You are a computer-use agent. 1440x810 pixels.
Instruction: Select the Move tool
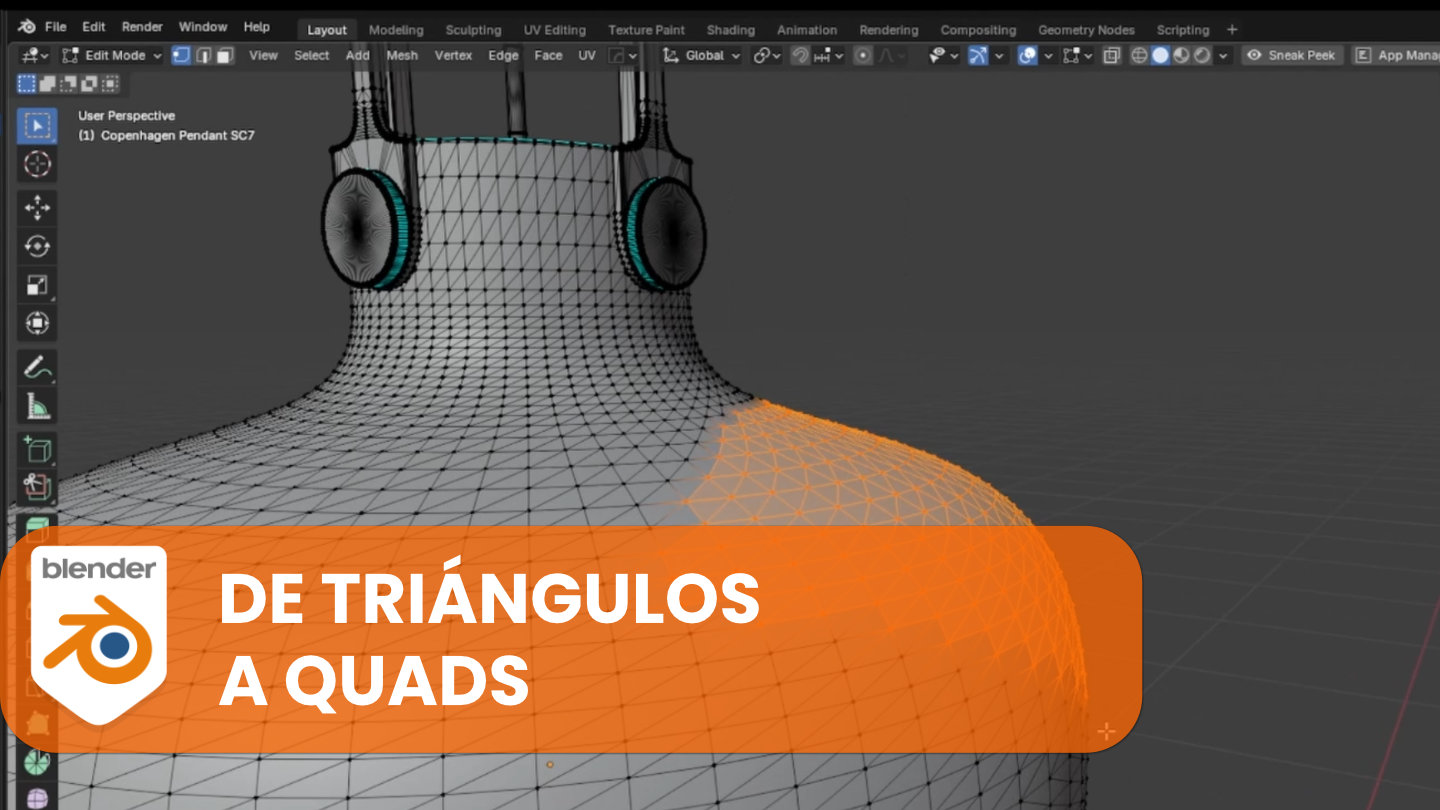tap(37, 208)
